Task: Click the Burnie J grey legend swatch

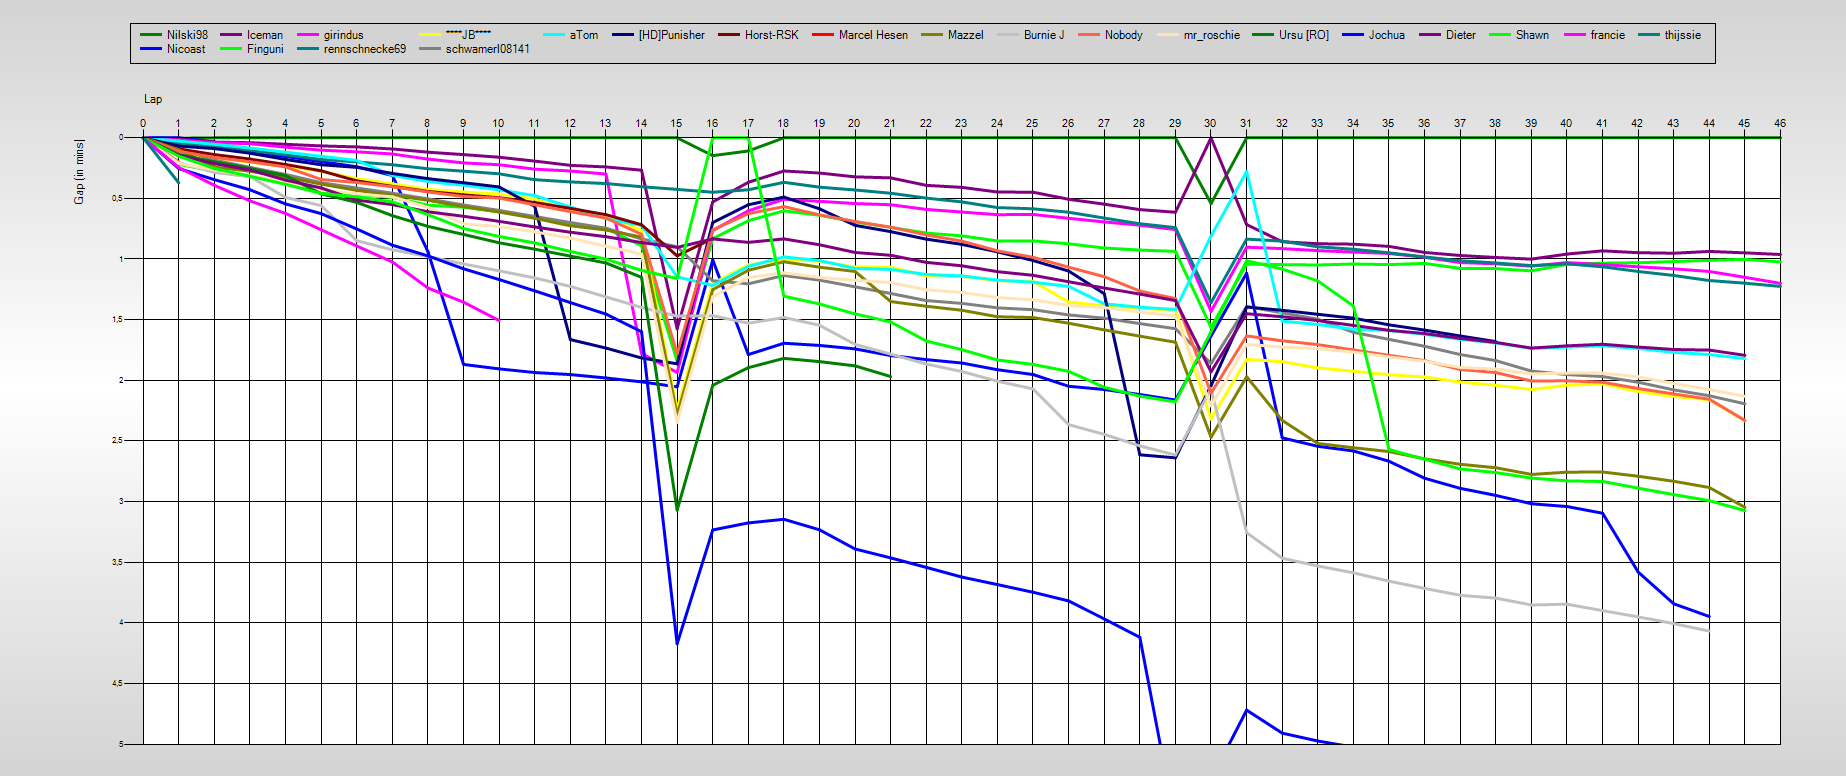Action: coord(1008,35)
